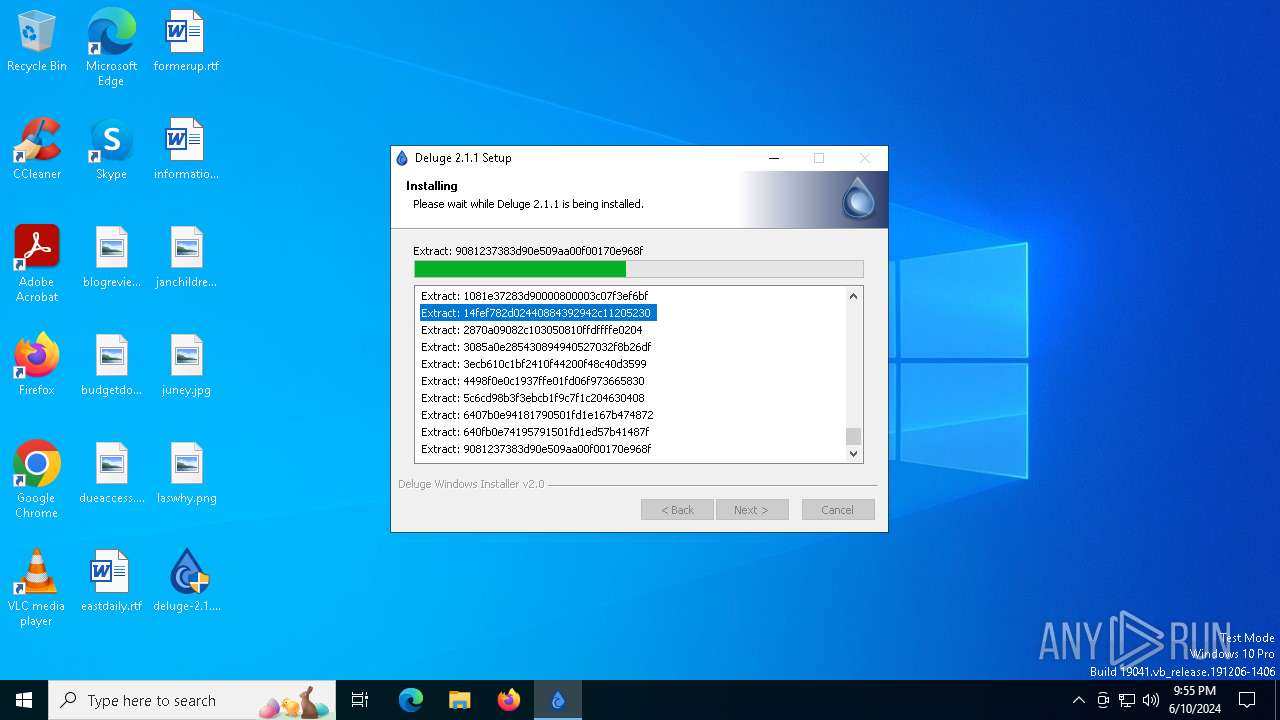Open the notification center

1247,700
